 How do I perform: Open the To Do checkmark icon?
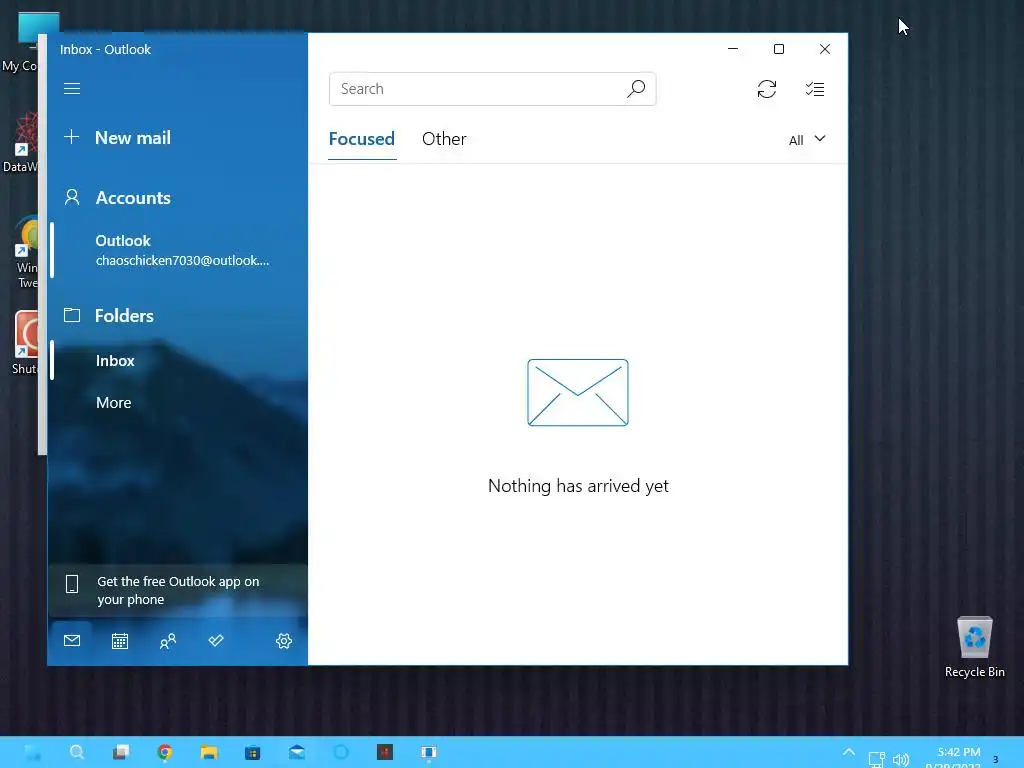click(x=216, y=641)
